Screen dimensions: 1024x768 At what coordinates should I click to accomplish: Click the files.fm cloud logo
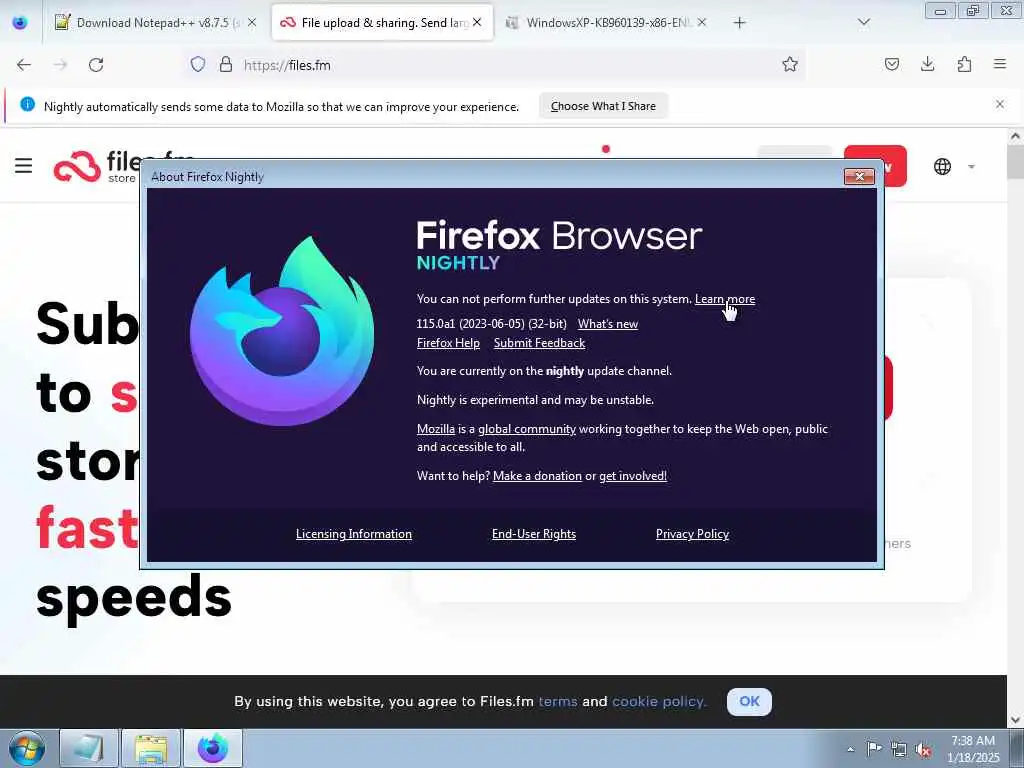tap(77, 166)
